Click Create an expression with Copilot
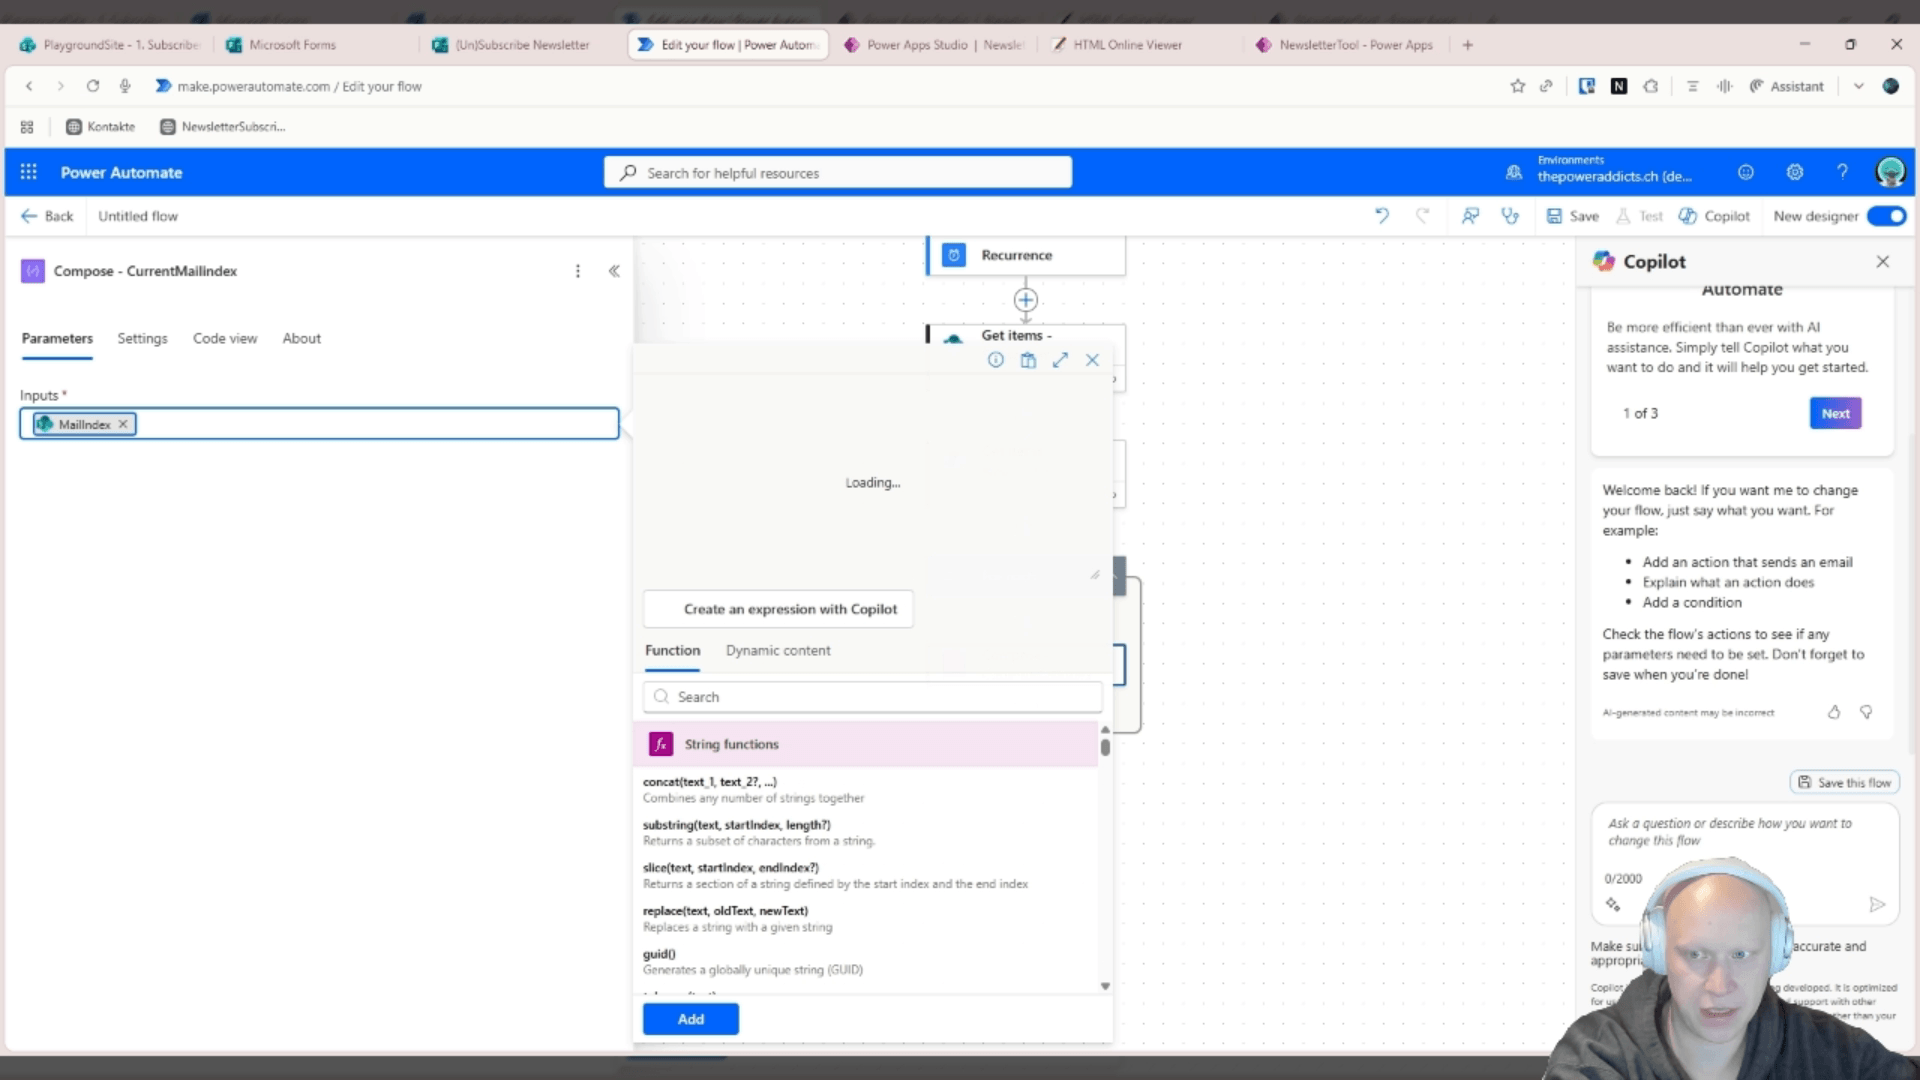Image resolution: width=1920 pixels, height=1080 pixels. coord(778,609)
